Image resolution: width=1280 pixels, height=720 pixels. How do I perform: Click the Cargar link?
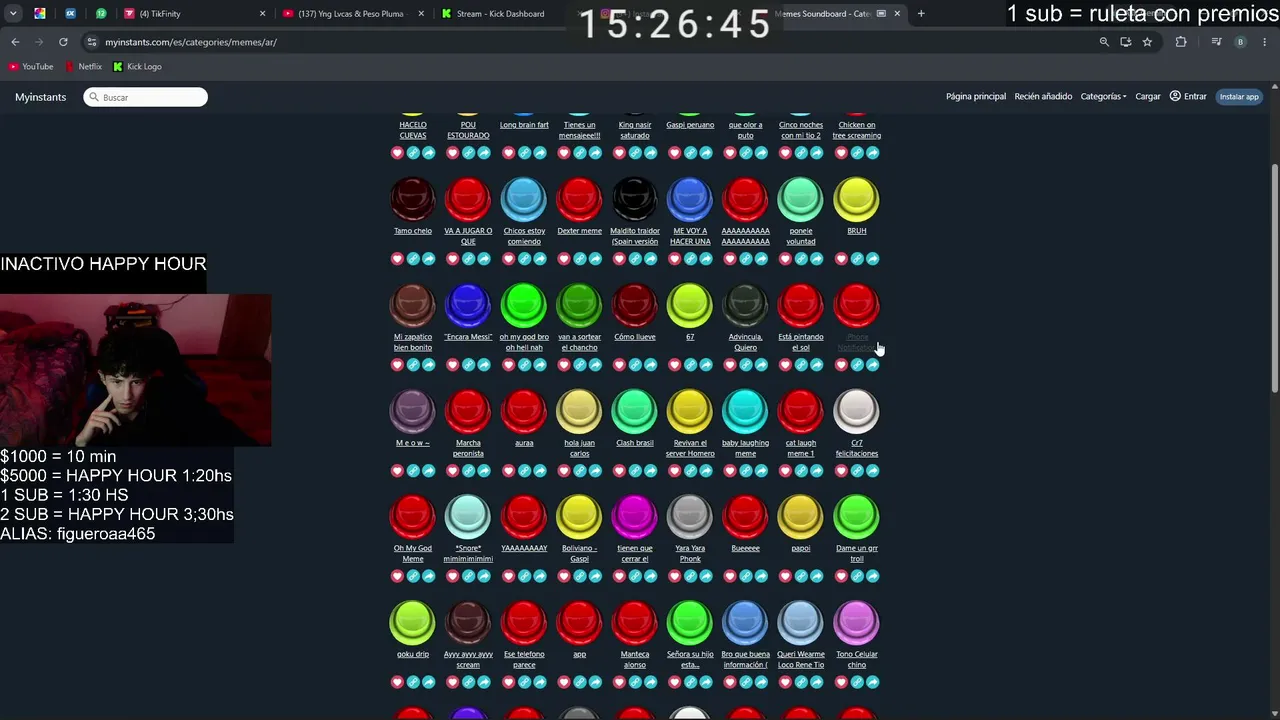point(1148,97)
